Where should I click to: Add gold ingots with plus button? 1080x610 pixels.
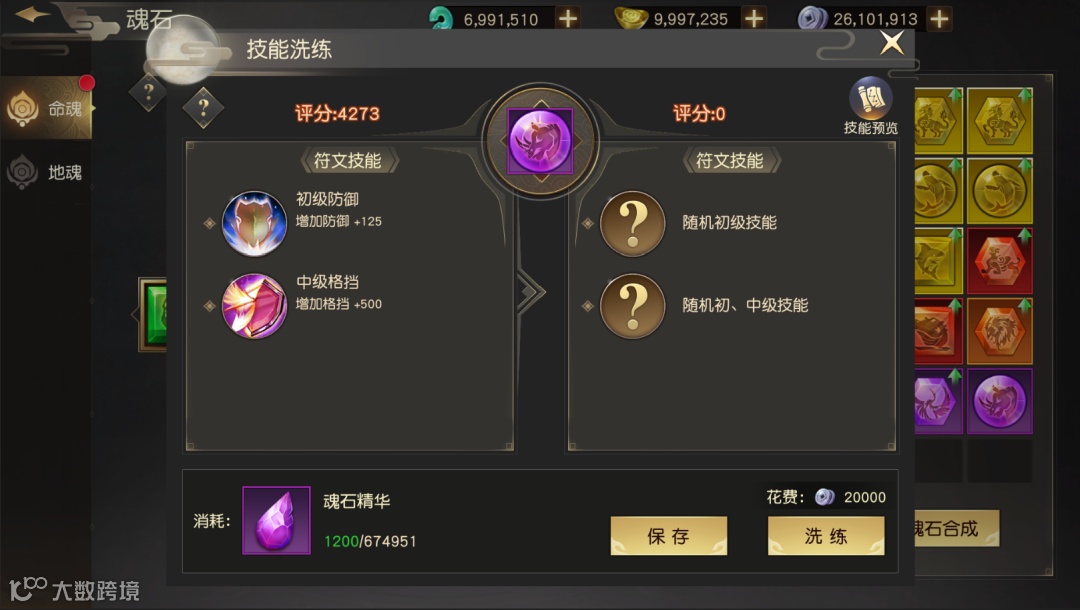coord(754,19)
